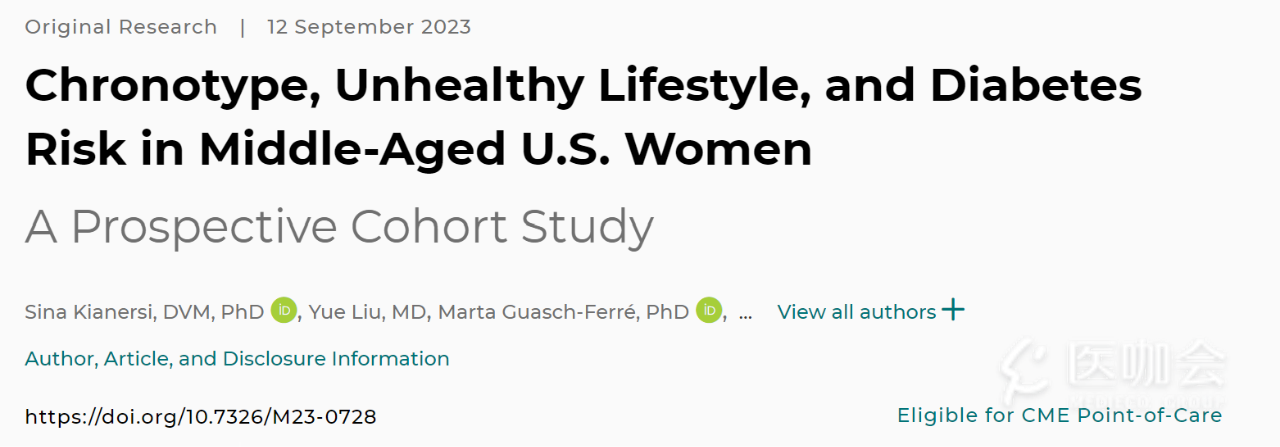This screenshot has width=1280, height=447.
Task: Click ORCID icon beside Sina Kianersi
Action: 284,311
